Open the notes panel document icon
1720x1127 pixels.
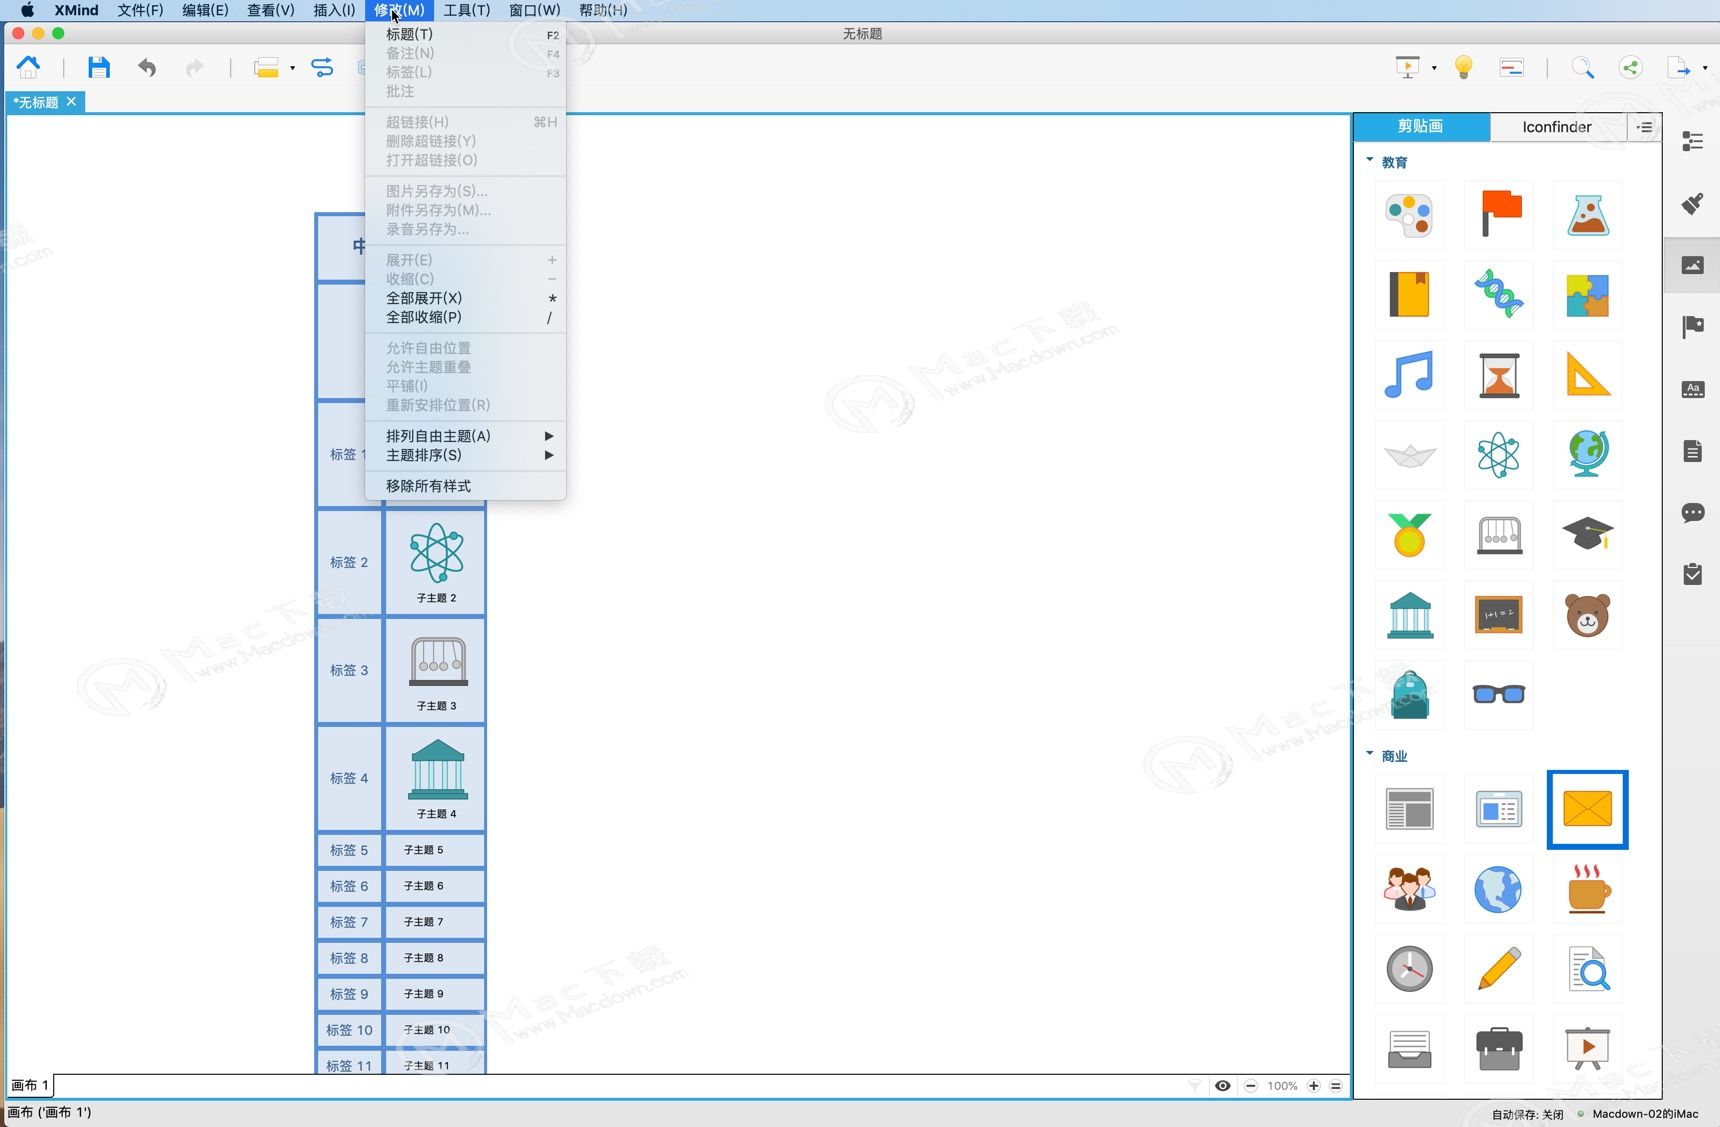coord(1692,451)
